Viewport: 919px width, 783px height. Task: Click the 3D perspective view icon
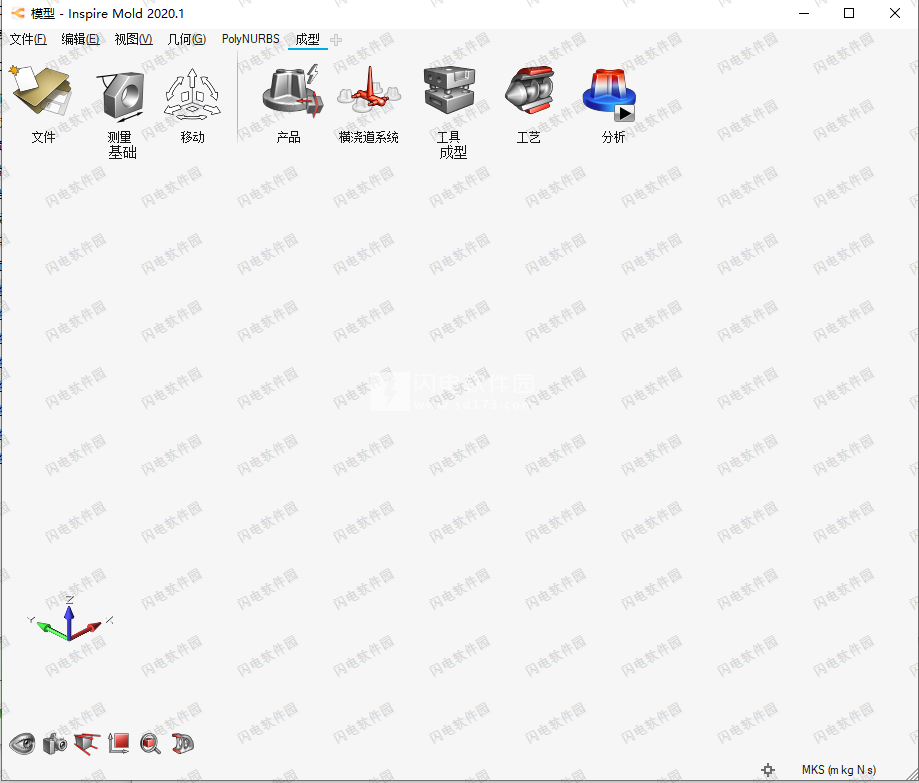[183, 744]
